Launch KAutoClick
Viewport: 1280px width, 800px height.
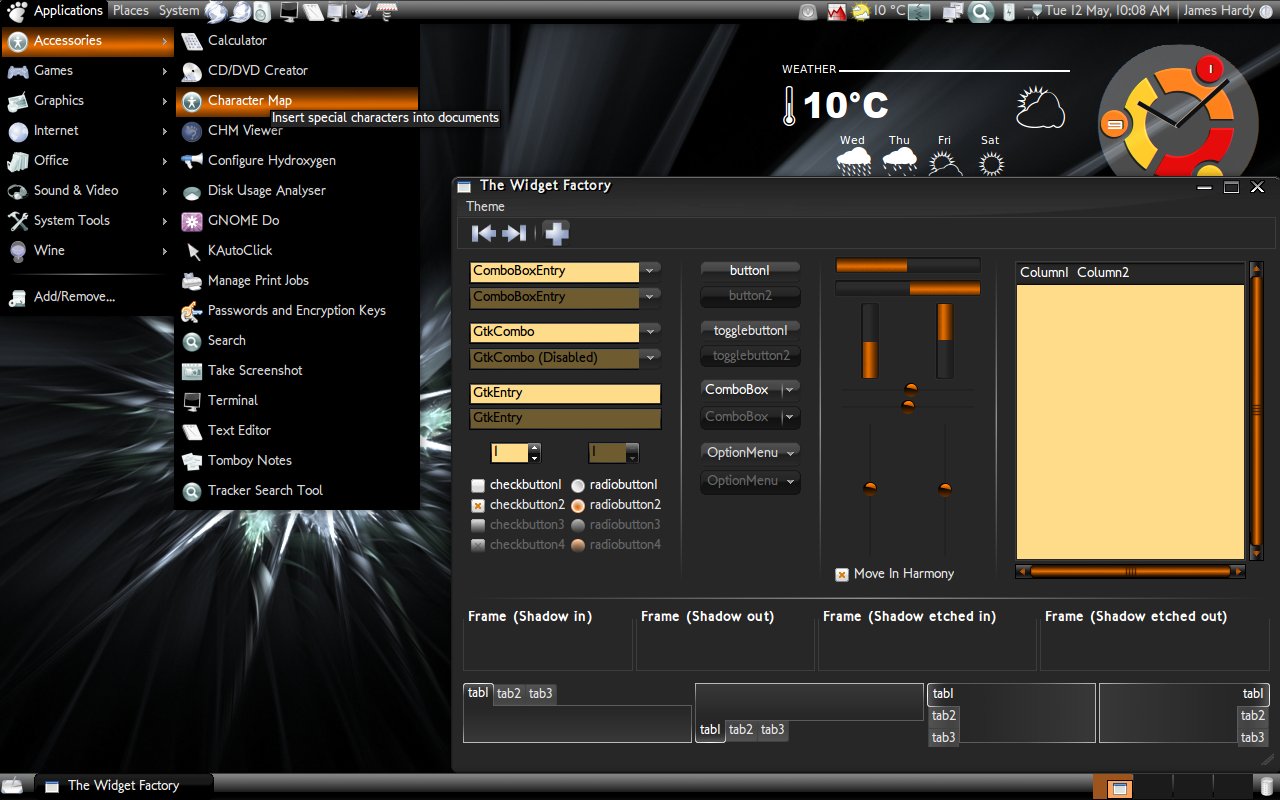tap(297, 250)
